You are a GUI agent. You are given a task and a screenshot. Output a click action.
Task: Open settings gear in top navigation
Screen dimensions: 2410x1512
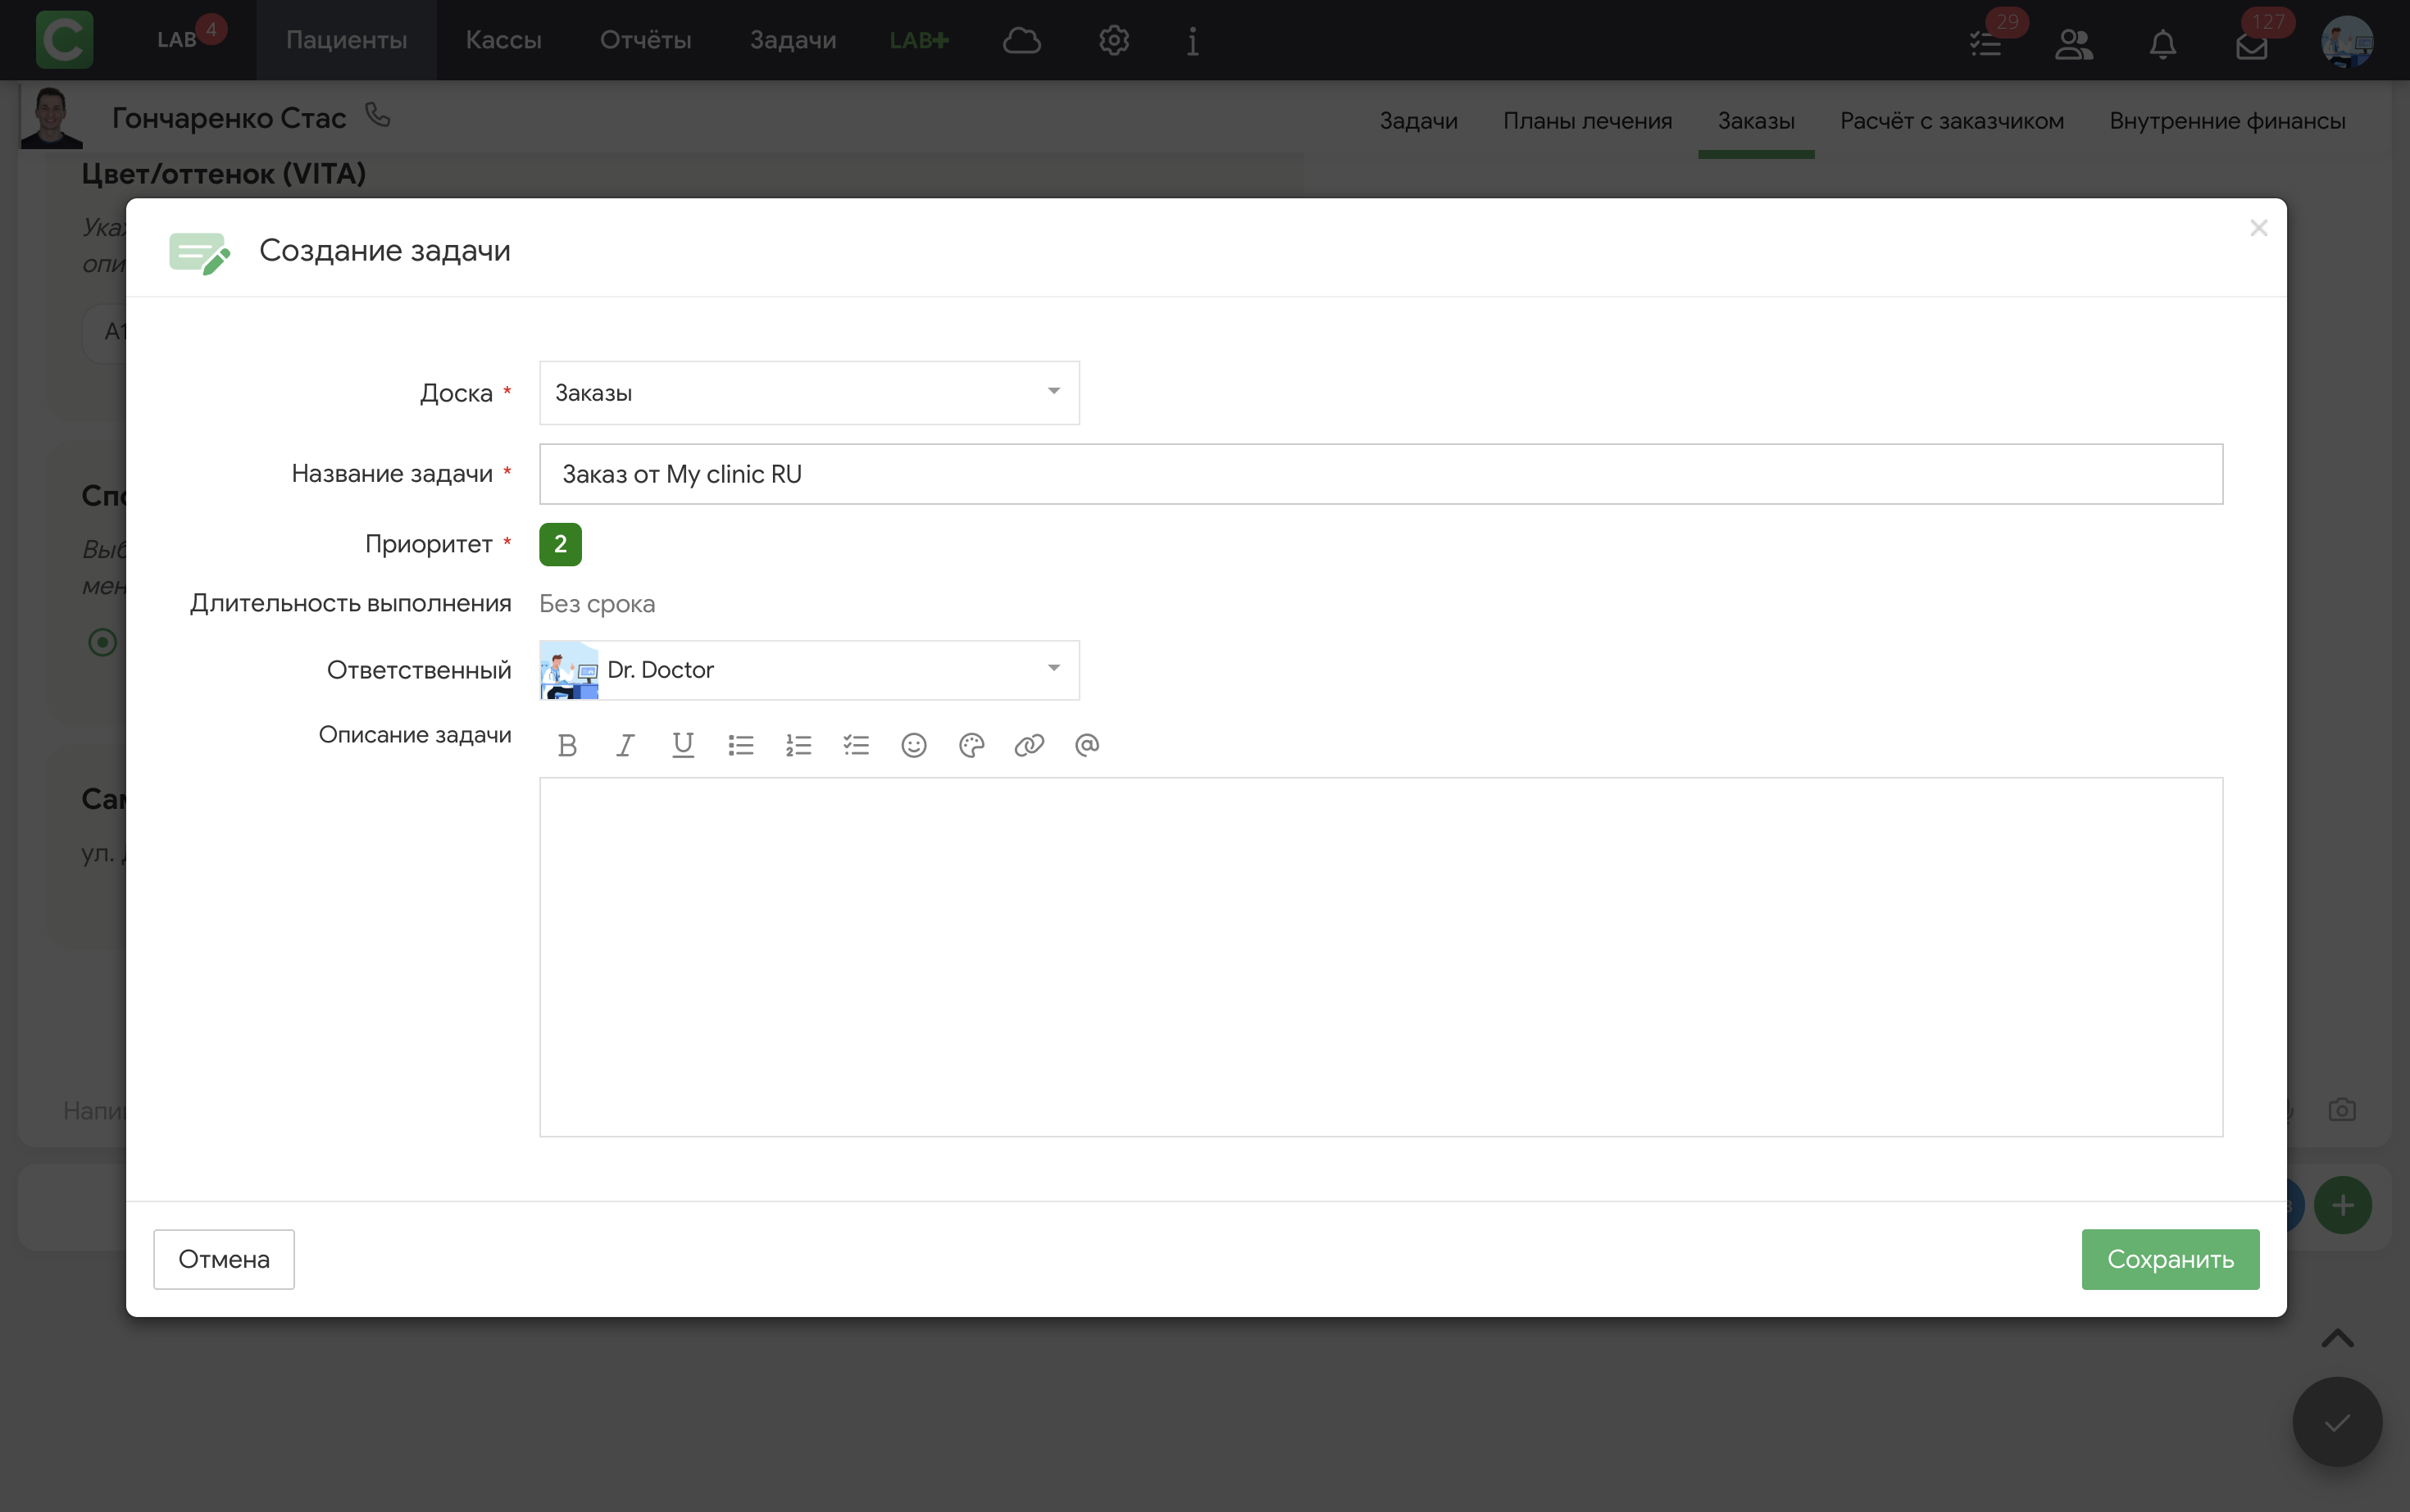pyautogui.click(x=1114, y=40)
